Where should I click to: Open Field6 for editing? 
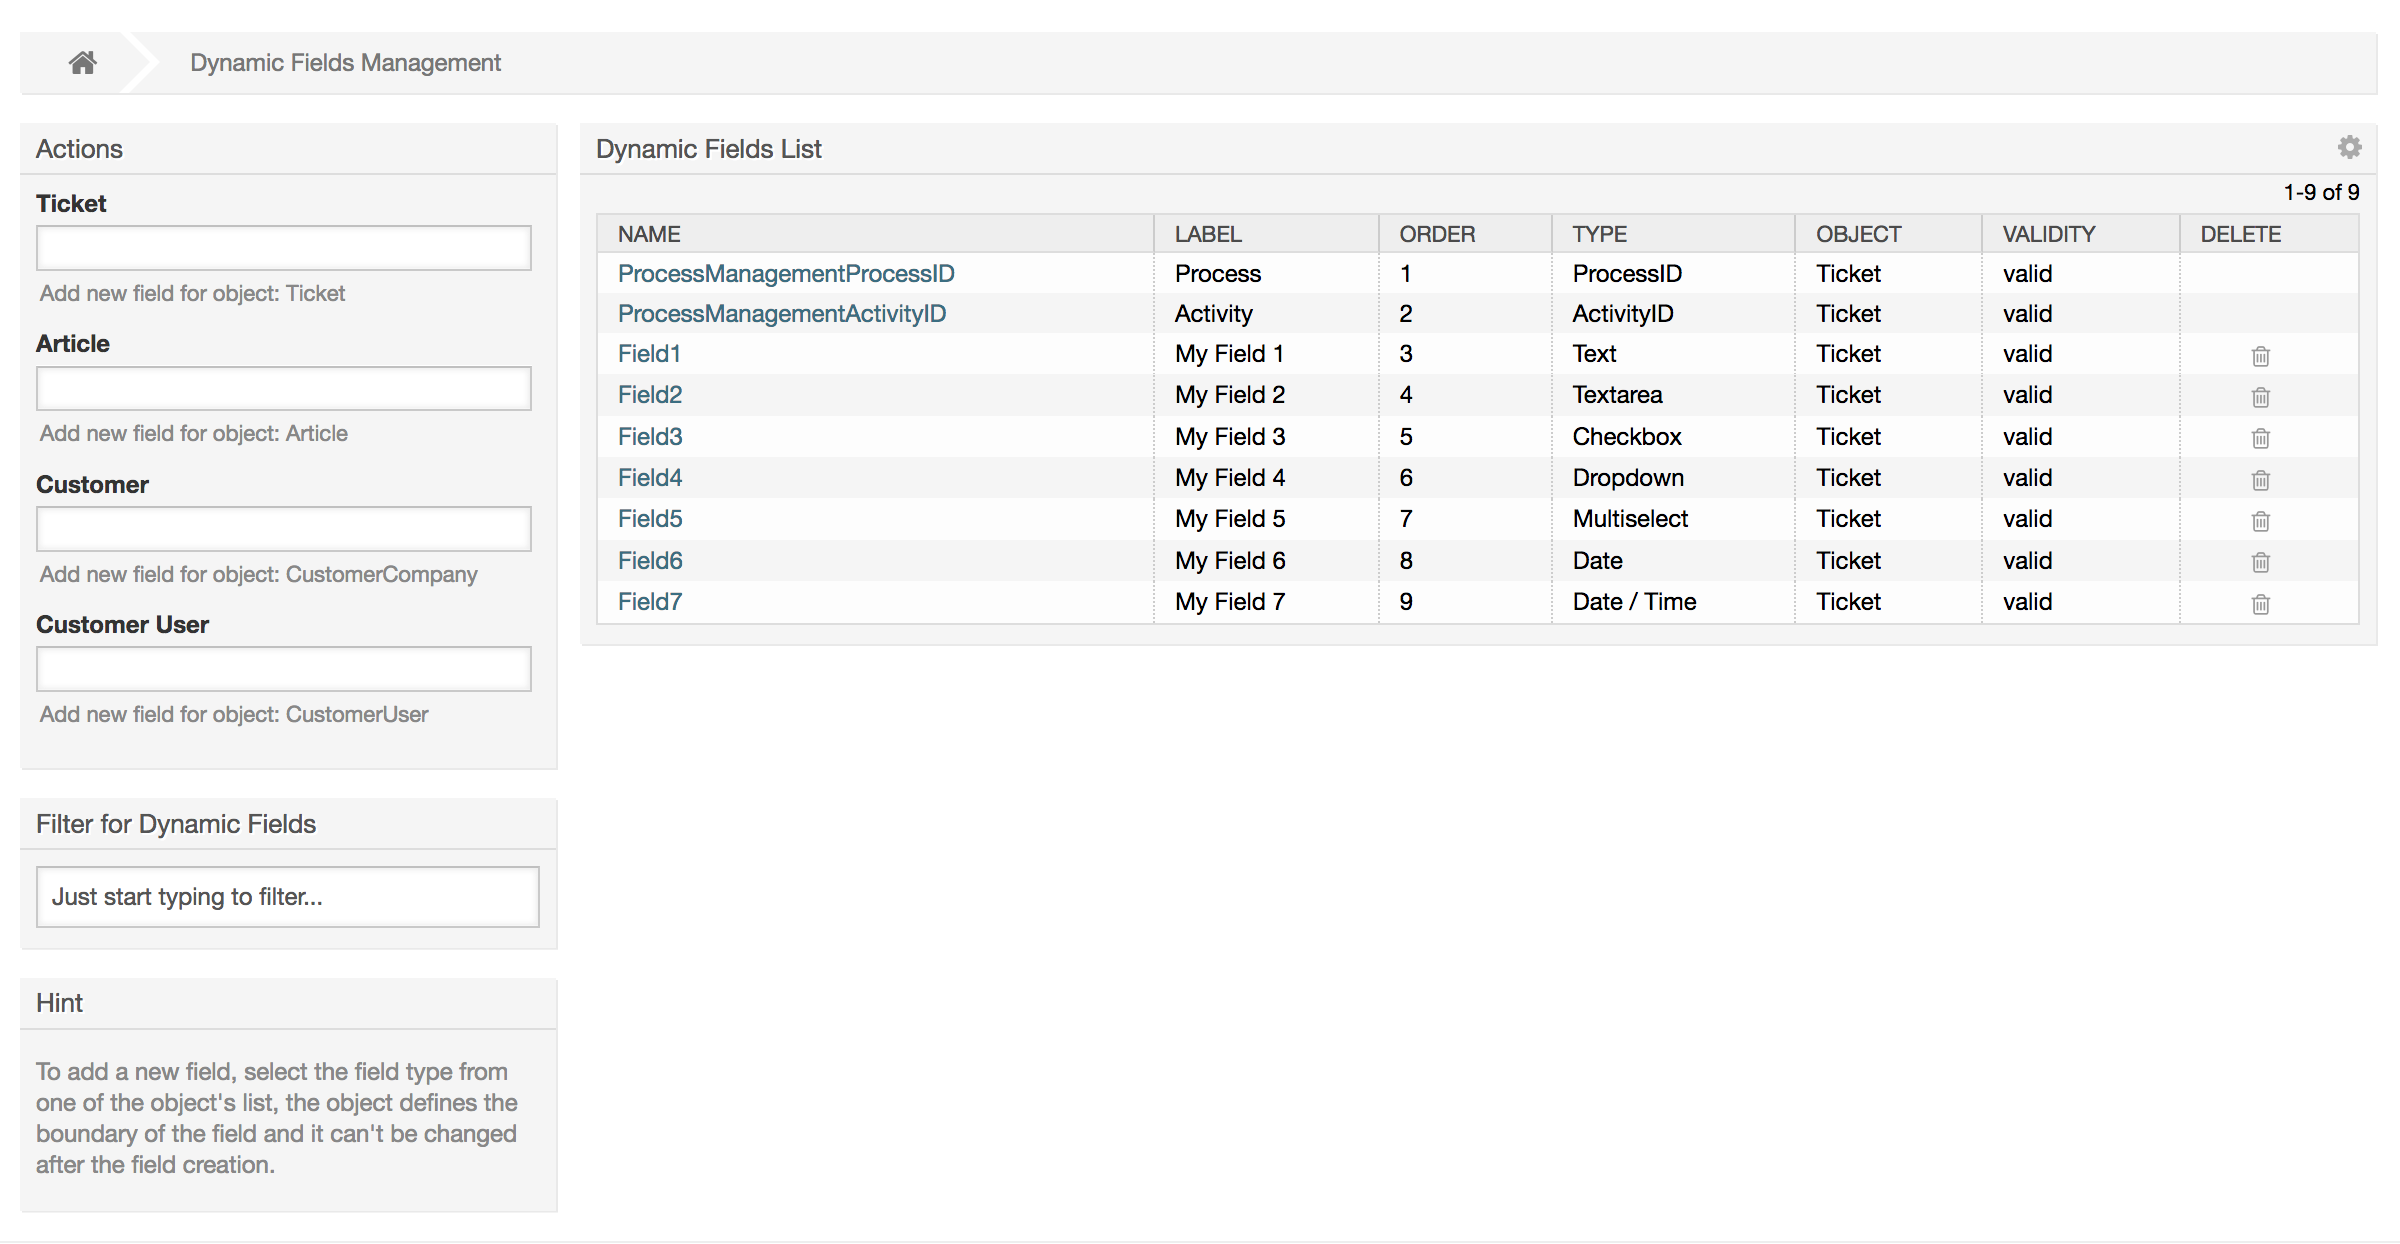point(649,560)
